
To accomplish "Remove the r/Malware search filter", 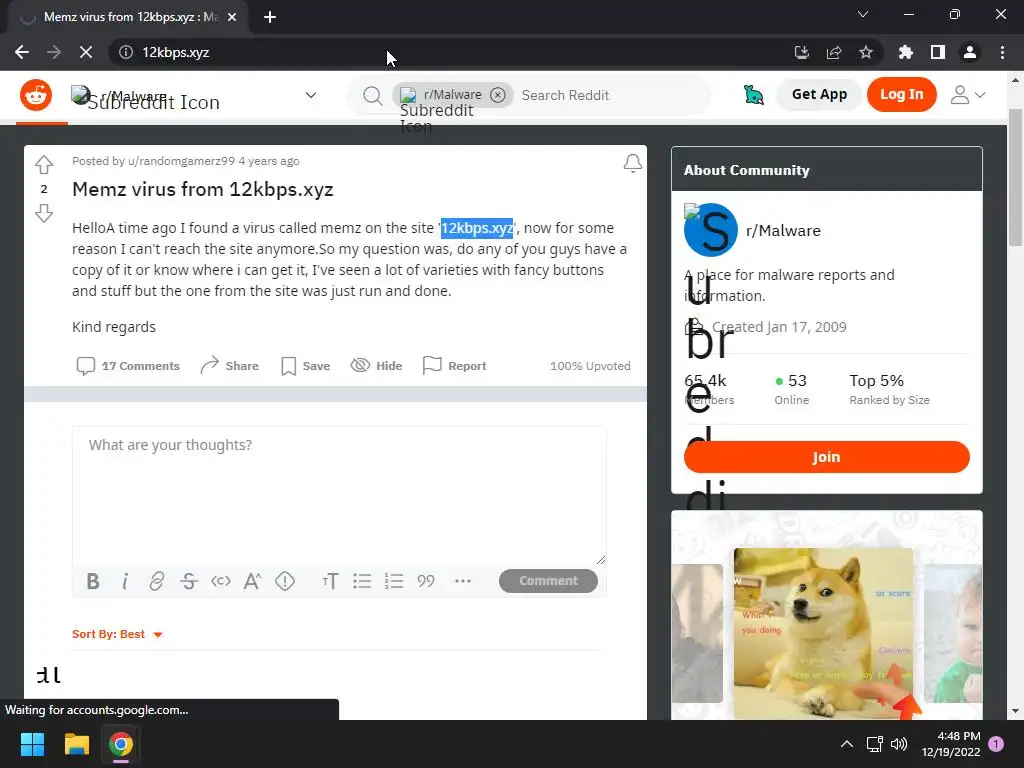I will click(498, 95).
